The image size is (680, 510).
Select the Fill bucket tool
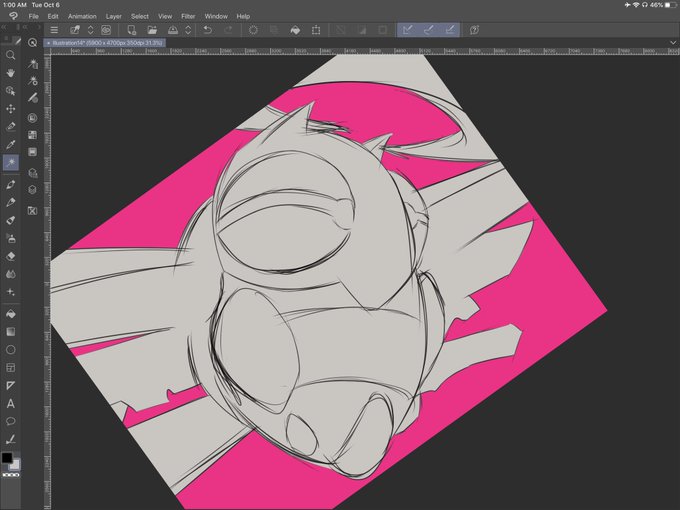(10, 314)
